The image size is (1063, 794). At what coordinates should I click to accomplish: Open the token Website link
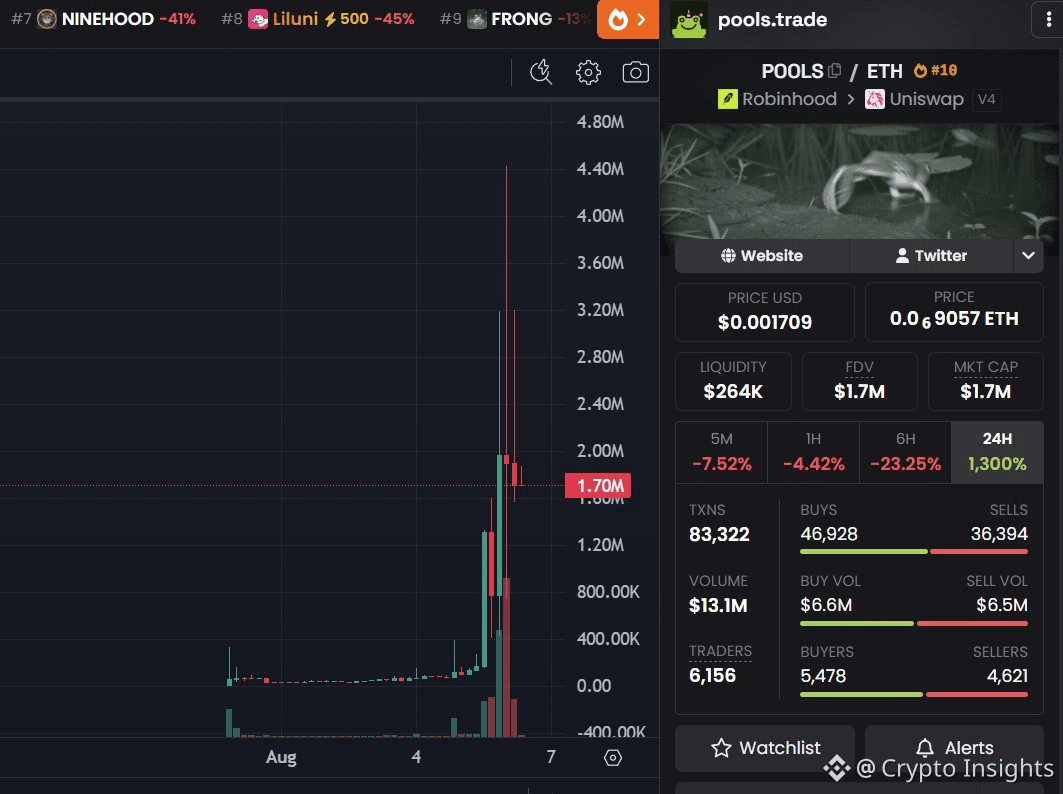(x=762, y=256)
